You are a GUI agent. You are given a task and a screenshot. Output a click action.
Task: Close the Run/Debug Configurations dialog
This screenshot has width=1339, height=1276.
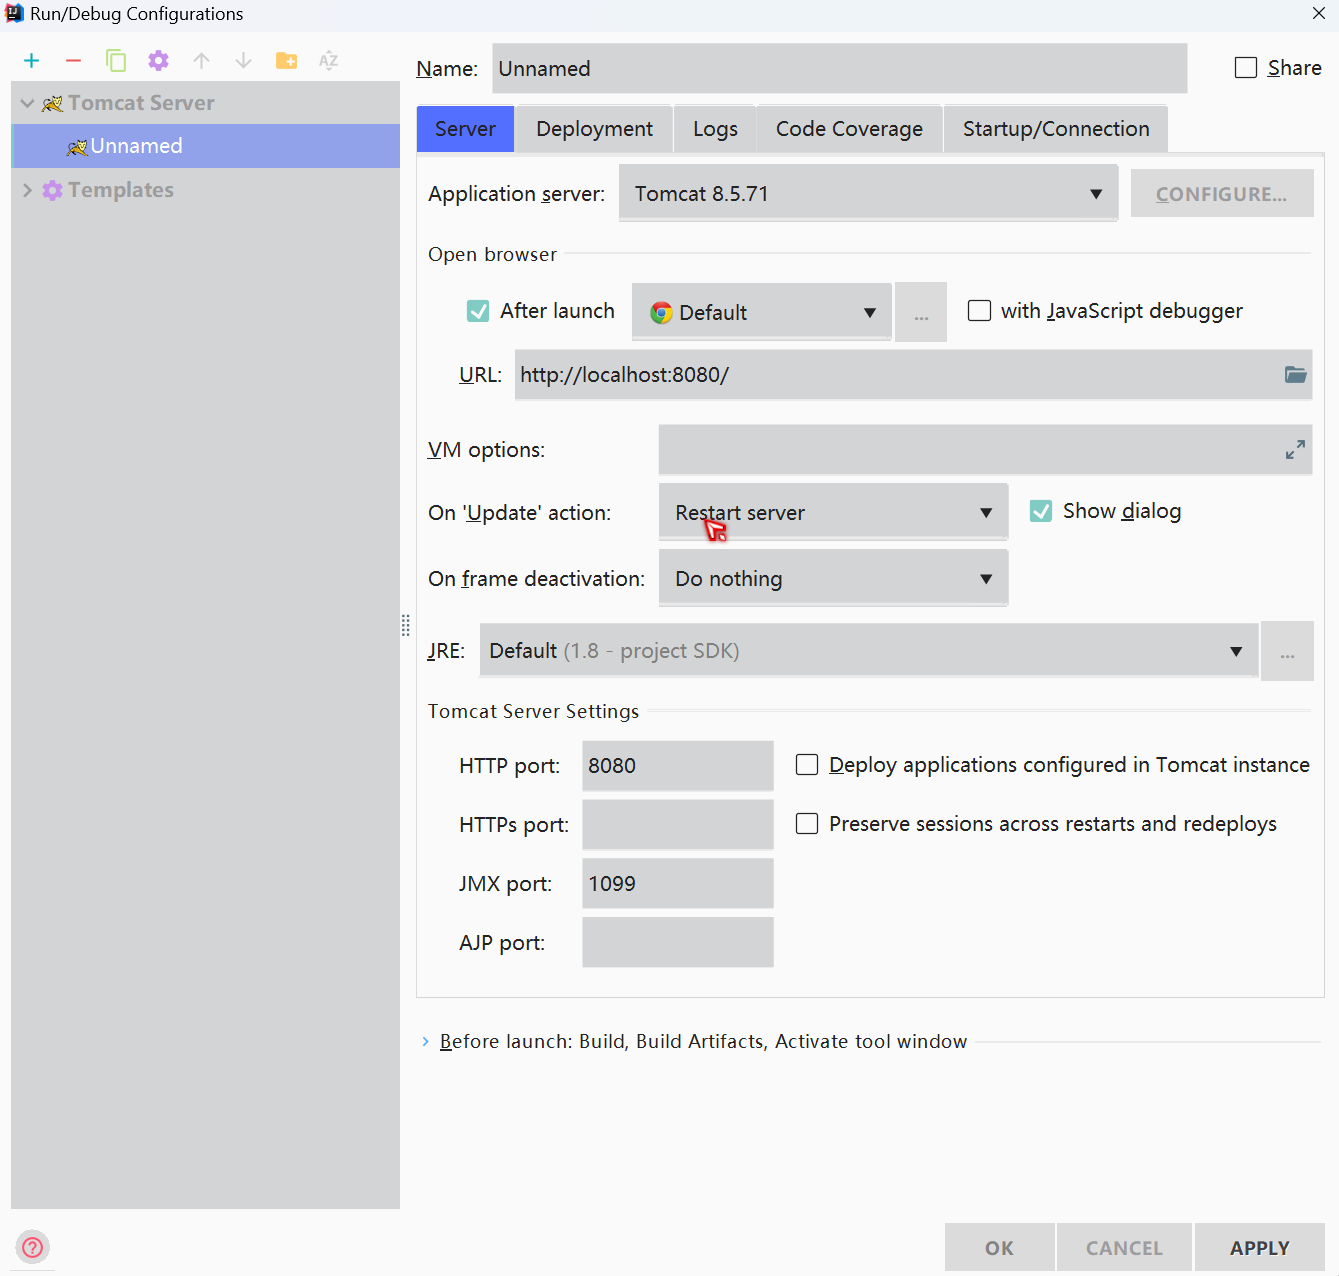coord(1319,13)
